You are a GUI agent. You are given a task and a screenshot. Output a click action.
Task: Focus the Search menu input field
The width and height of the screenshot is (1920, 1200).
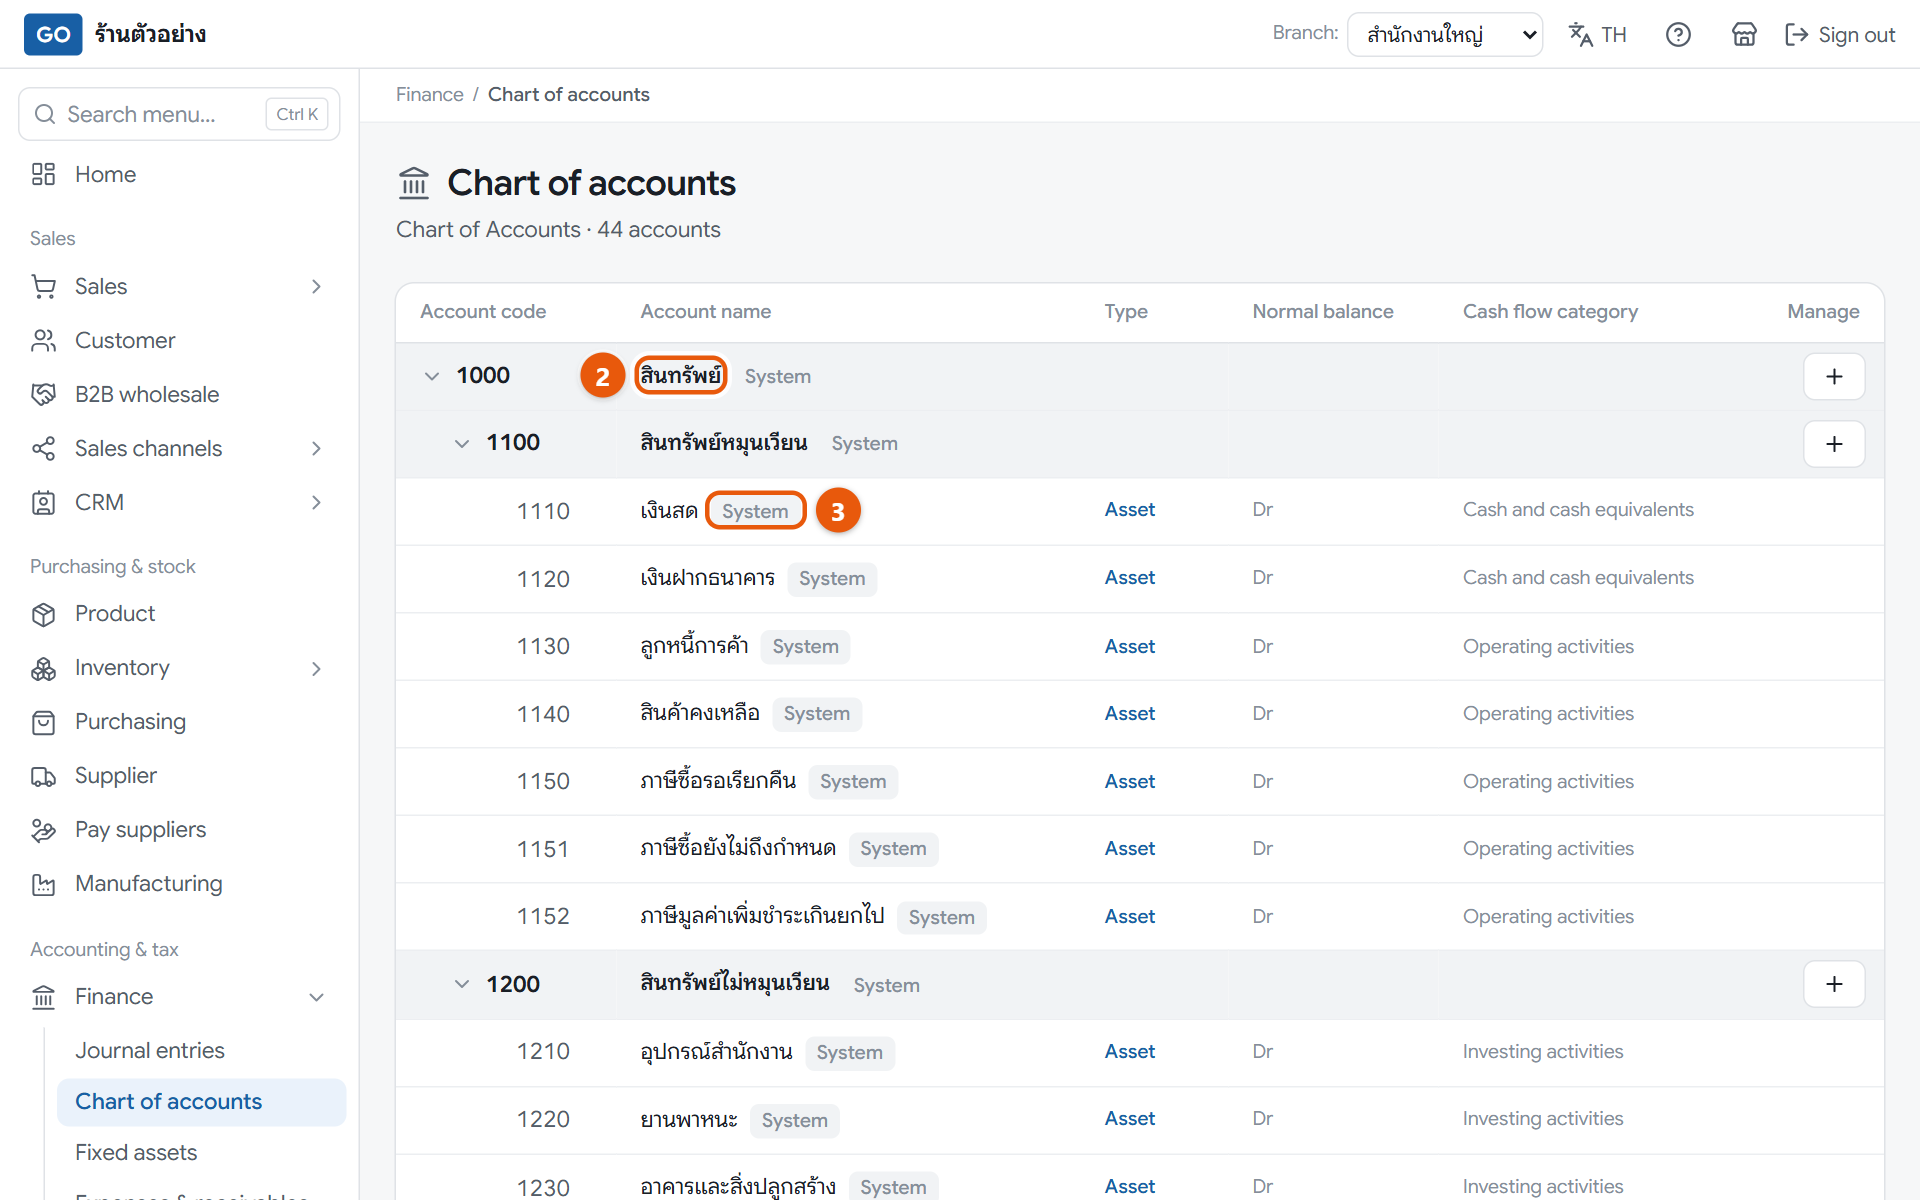pos(179,114)
